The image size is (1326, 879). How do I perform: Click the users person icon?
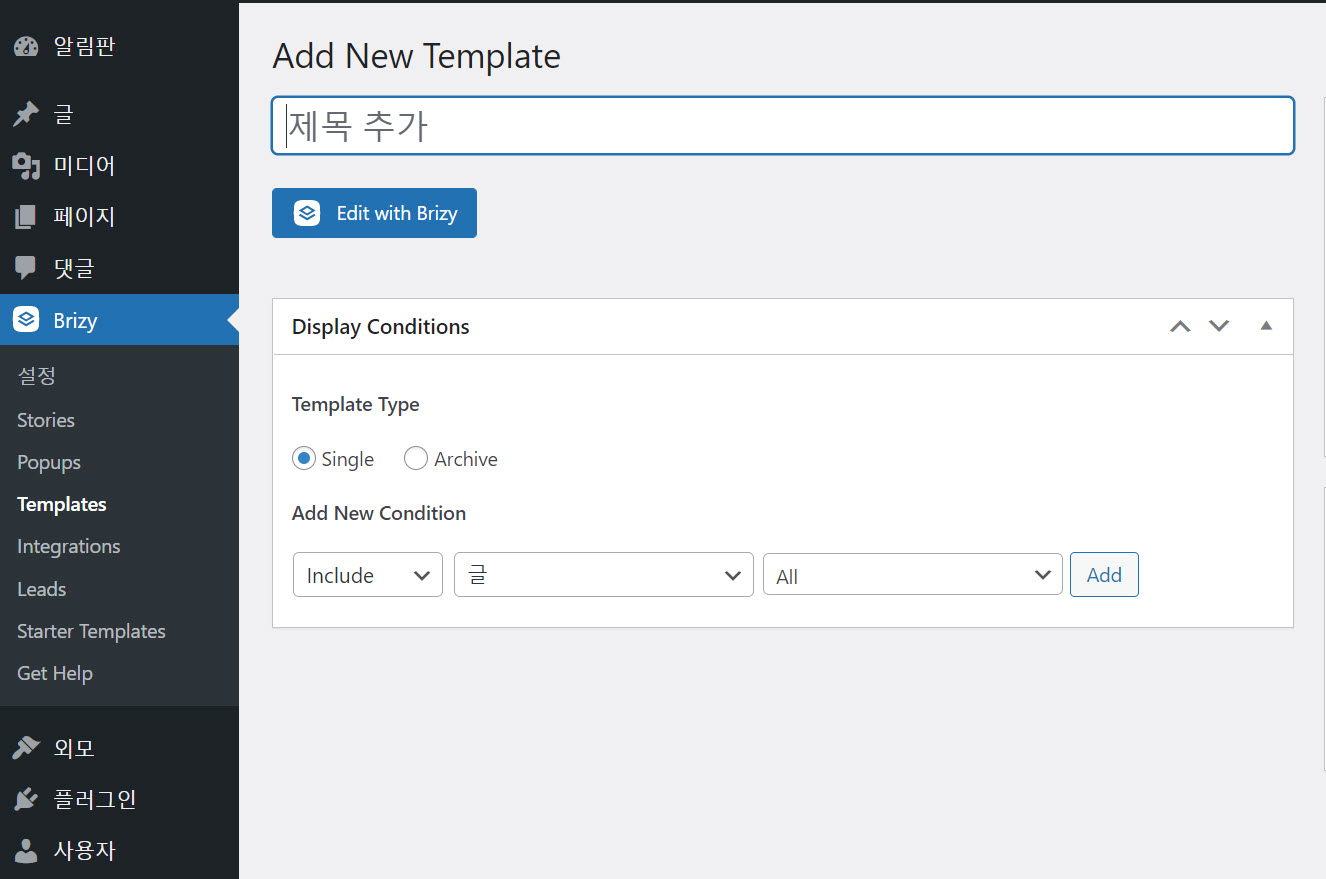click(26, 851)
